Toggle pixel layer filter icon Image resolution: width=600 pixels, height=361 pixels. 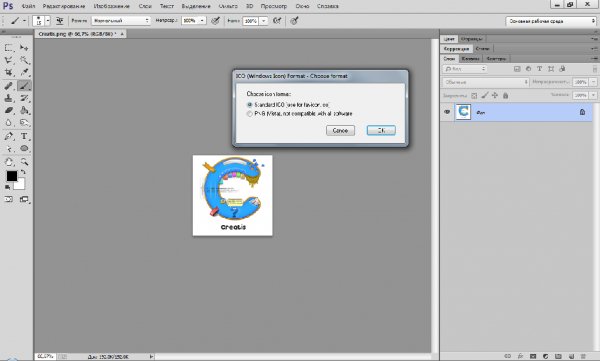(517, 69)
